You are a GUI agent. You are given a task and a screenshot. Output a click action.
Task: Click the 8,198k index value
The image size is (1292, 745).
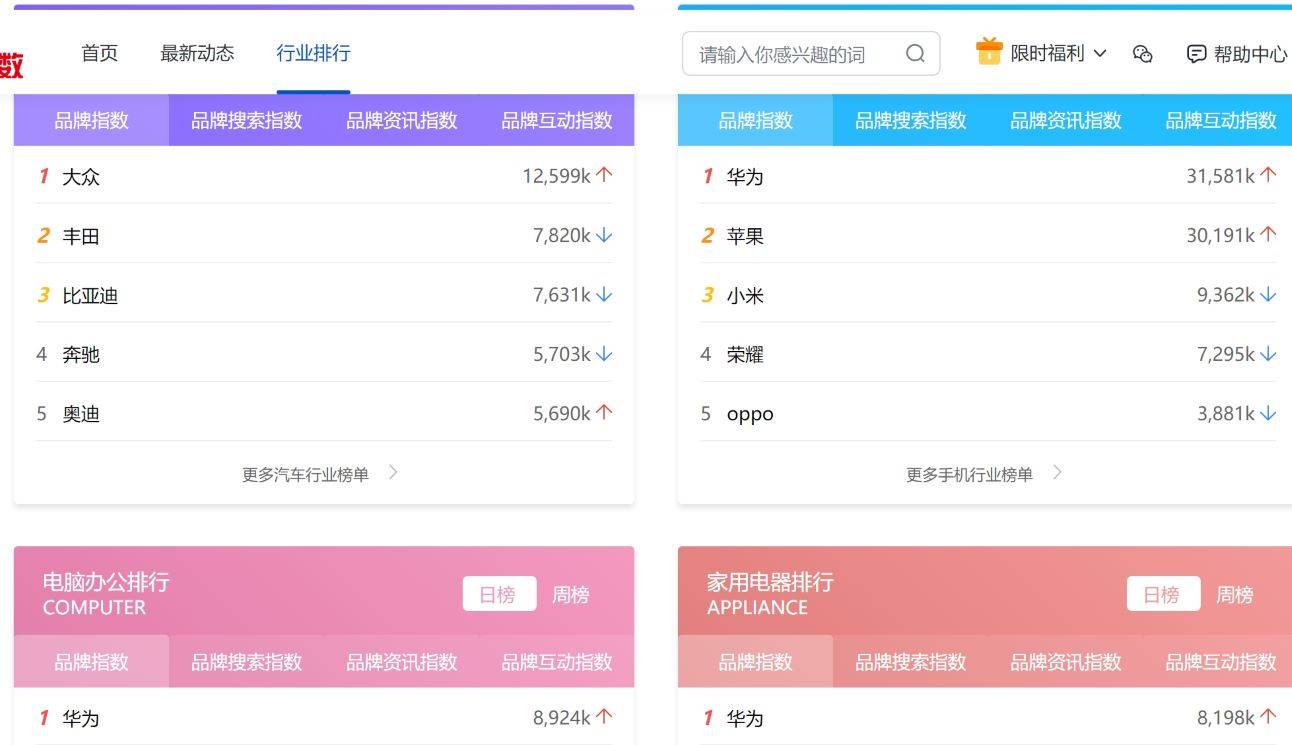1226,717
